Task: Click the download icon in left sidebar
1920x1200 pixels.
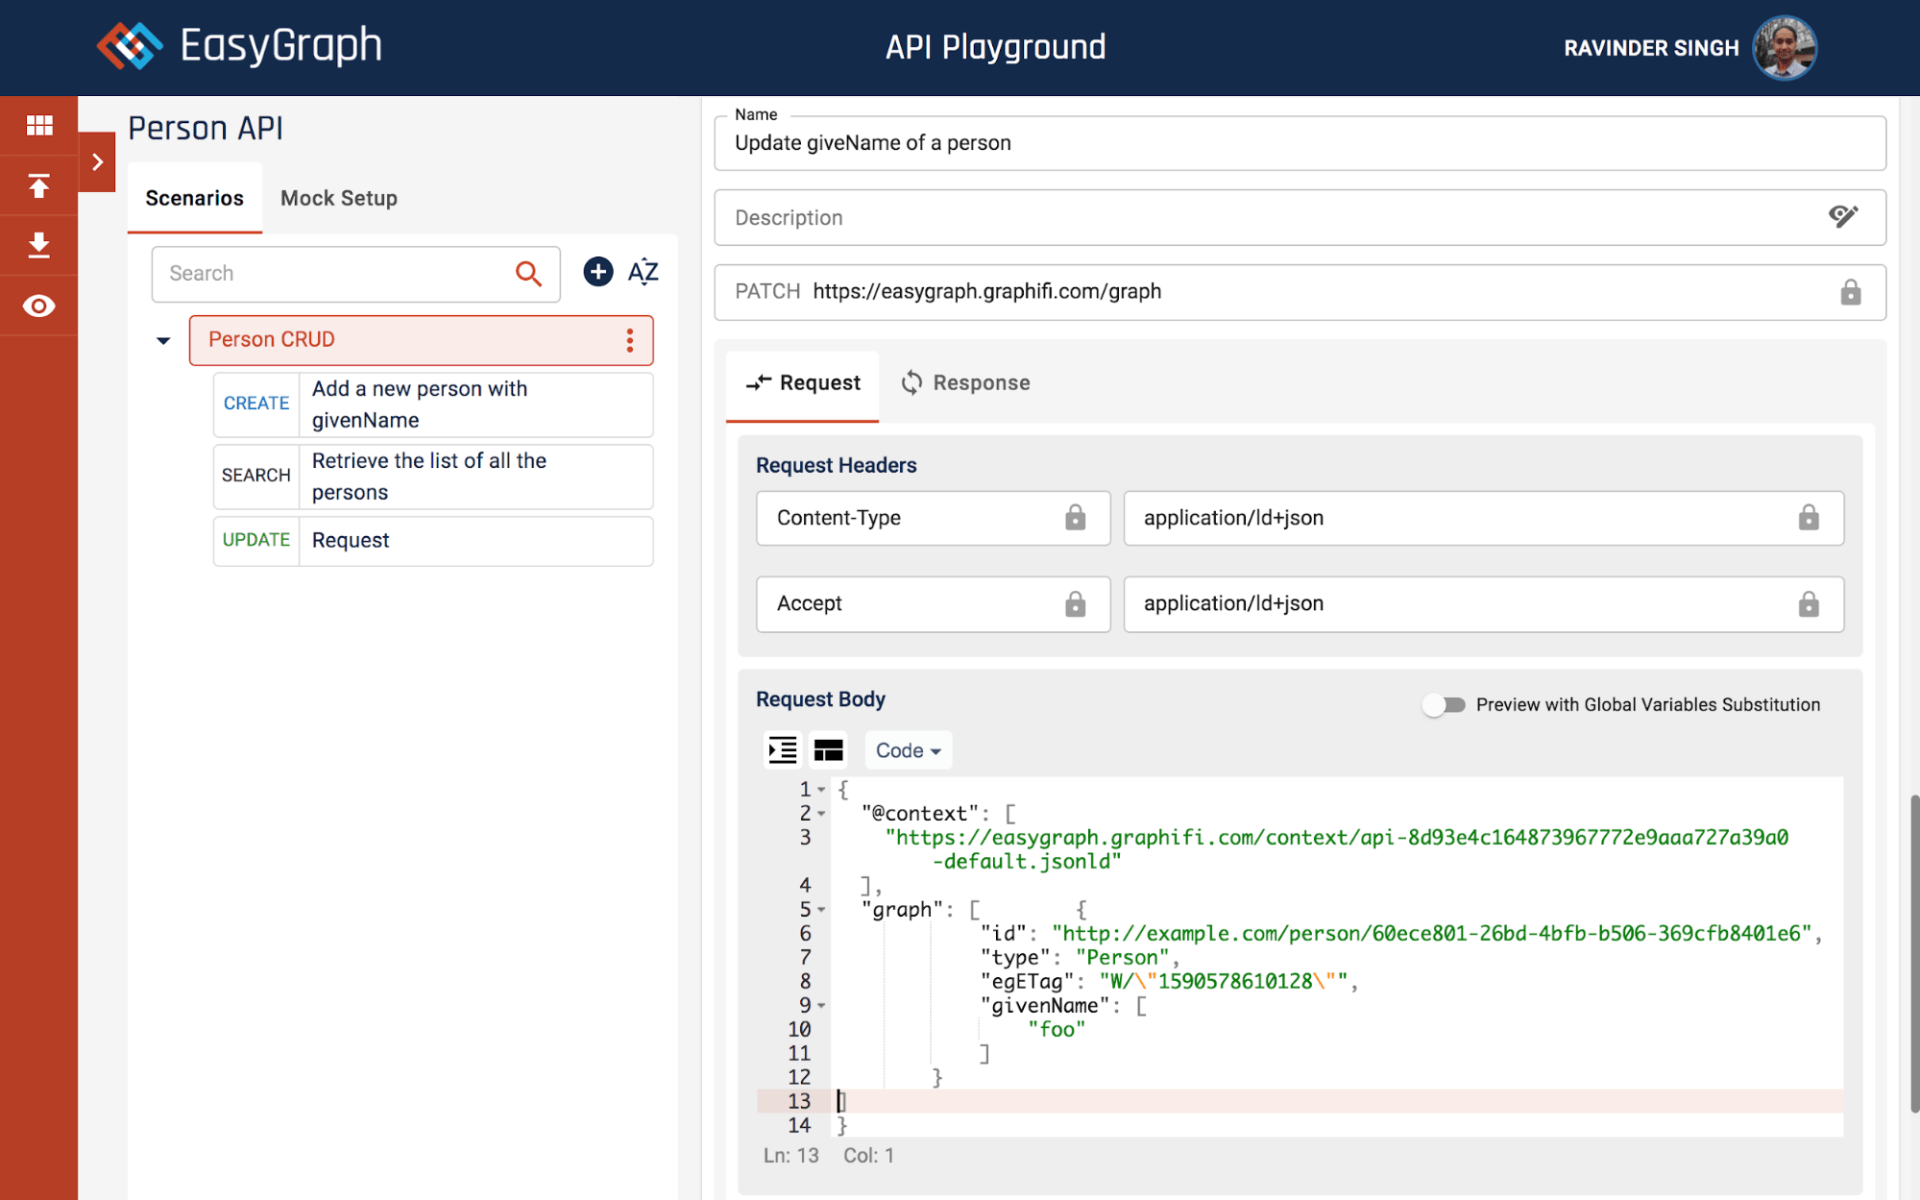Action: point(39,245)
